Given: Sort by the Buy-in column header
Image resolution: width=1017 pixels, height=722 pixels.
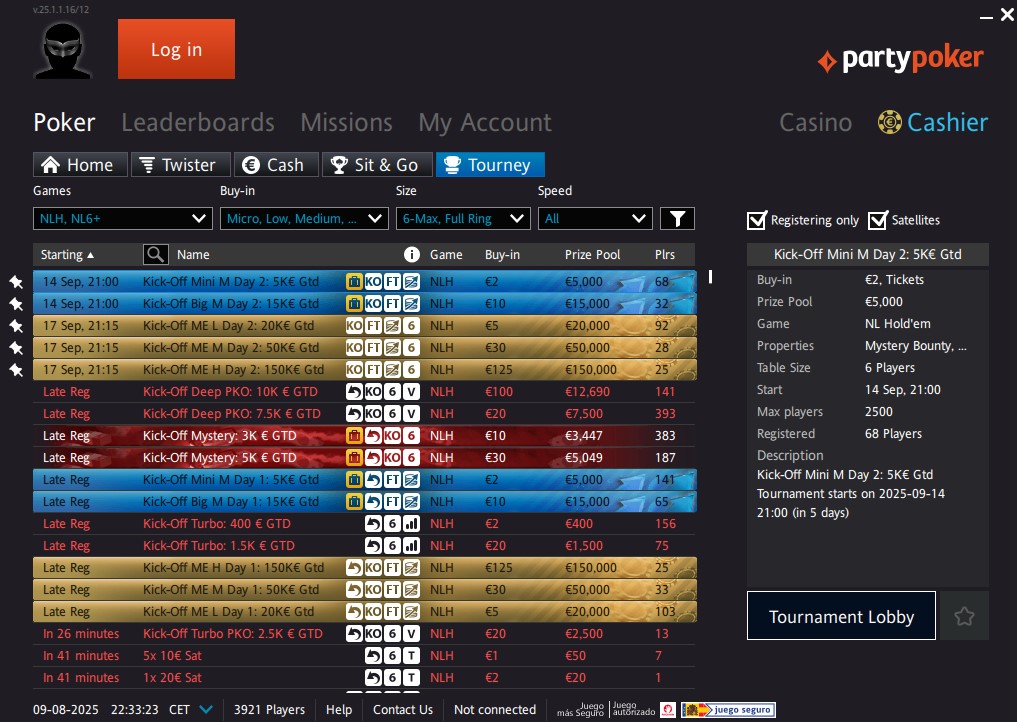Looking at the screenshot, I should point(502,254).
